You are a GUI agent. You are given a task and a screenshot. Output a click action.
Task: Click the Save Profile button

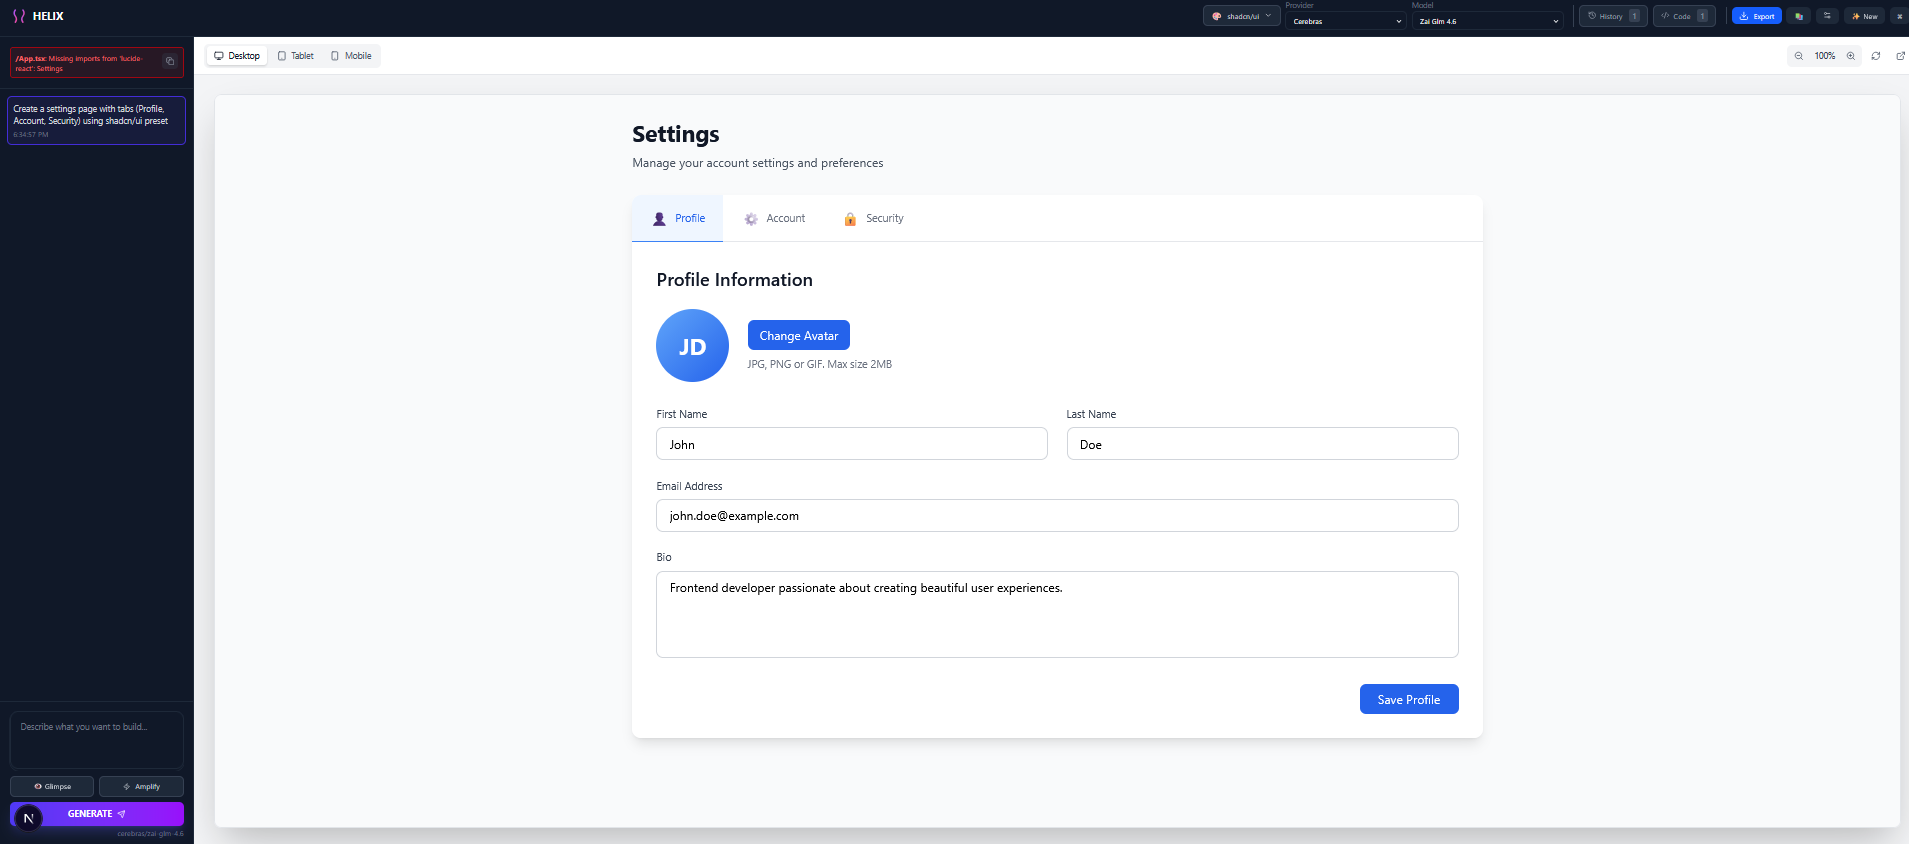[x=1409, y=699]
